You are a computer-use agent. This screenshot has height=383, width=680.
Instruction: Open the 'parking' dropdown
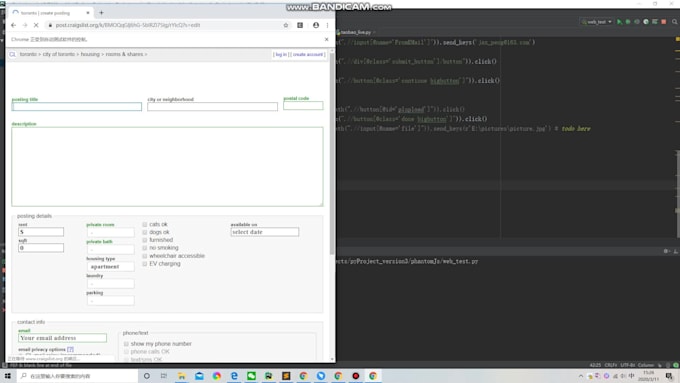(111, 301)
